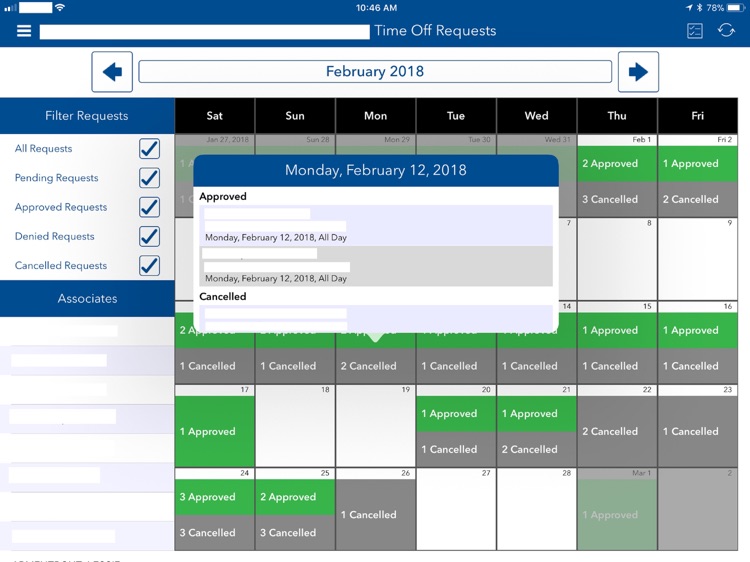Open 1 Approved on Mar 1
This screenshot has width=750, height=562.
pyautogui.click(x=617, y=515)
